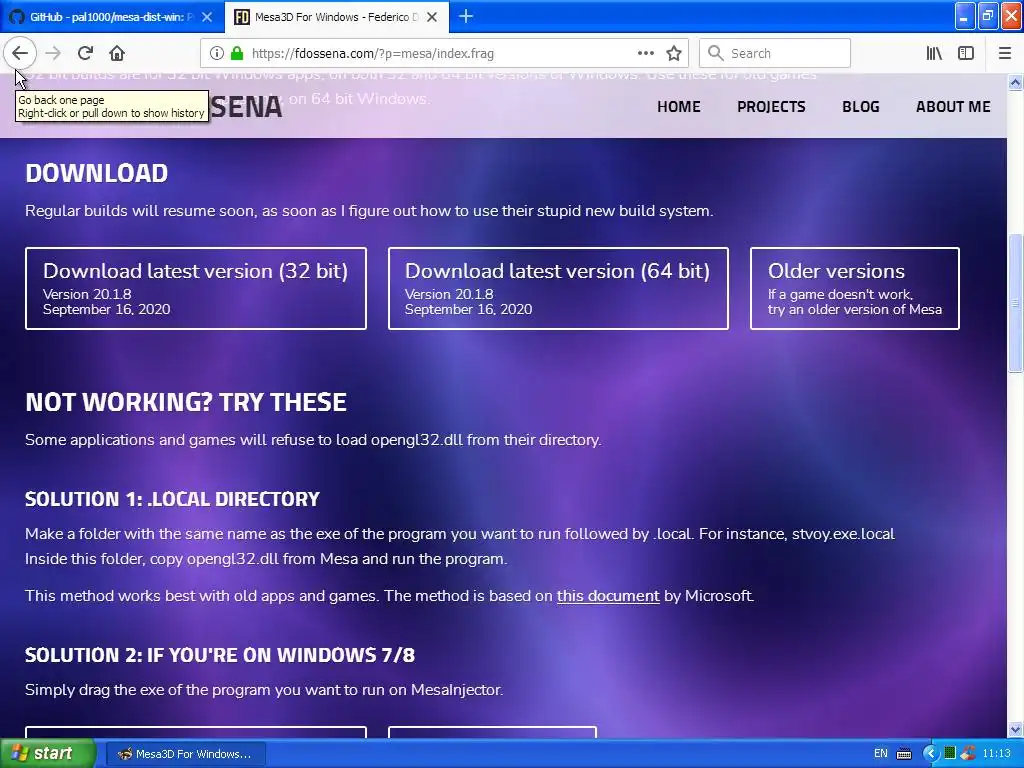1024x768 pixels.
Task: Open the Library bookmarks icon
Action: click(x=934, y=53)
